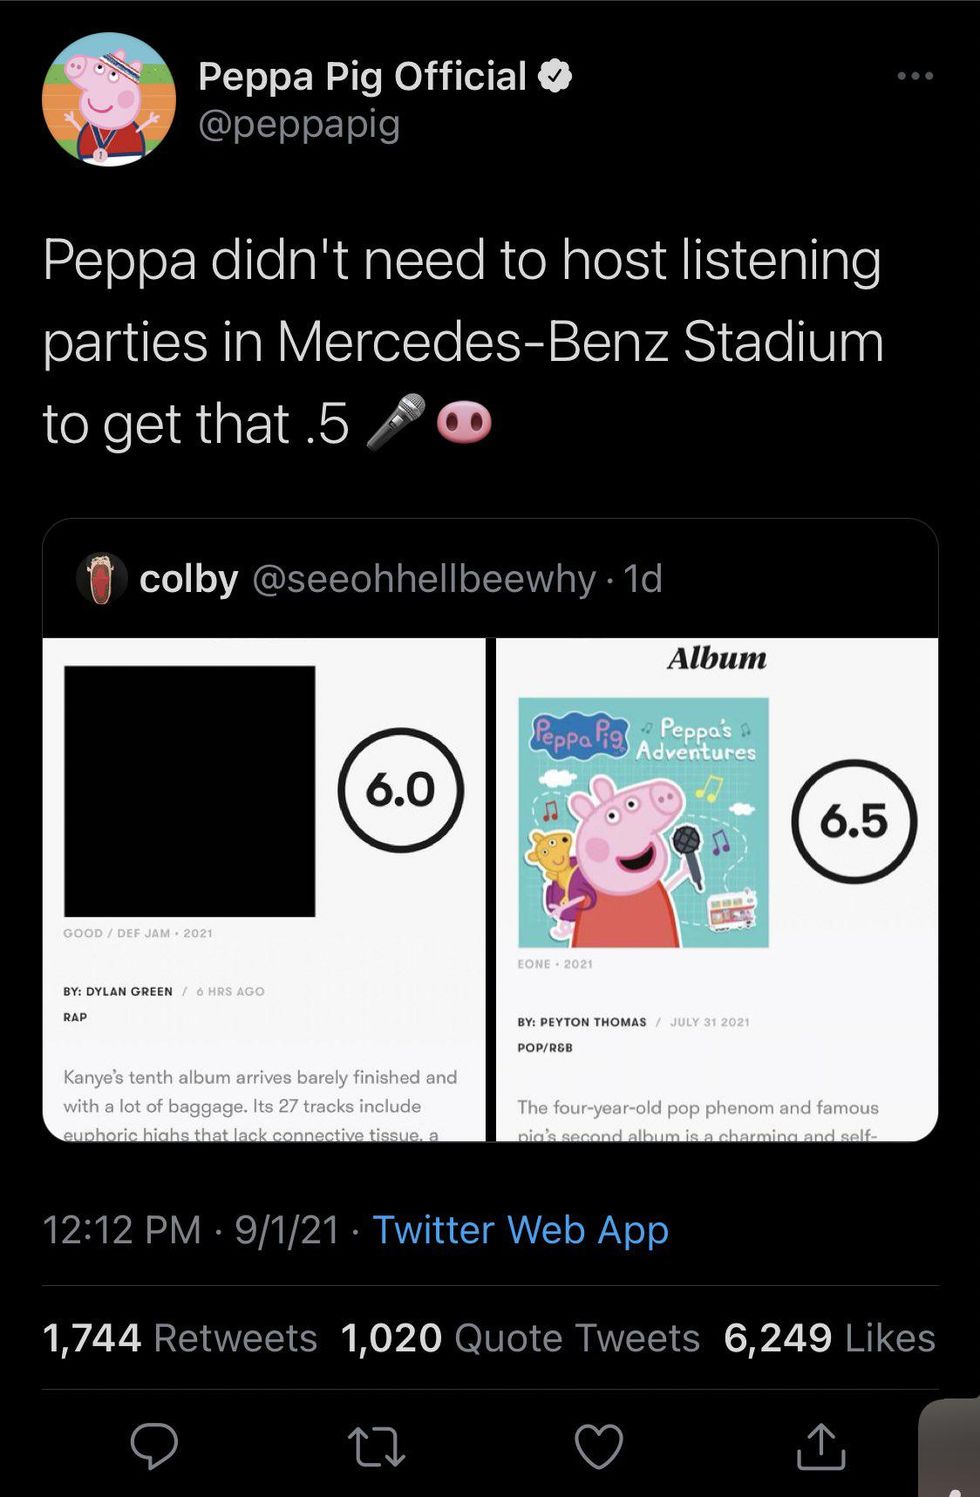Like the tweet with the heart icon
This screenshot has height=1497, width=980.
599,1446
